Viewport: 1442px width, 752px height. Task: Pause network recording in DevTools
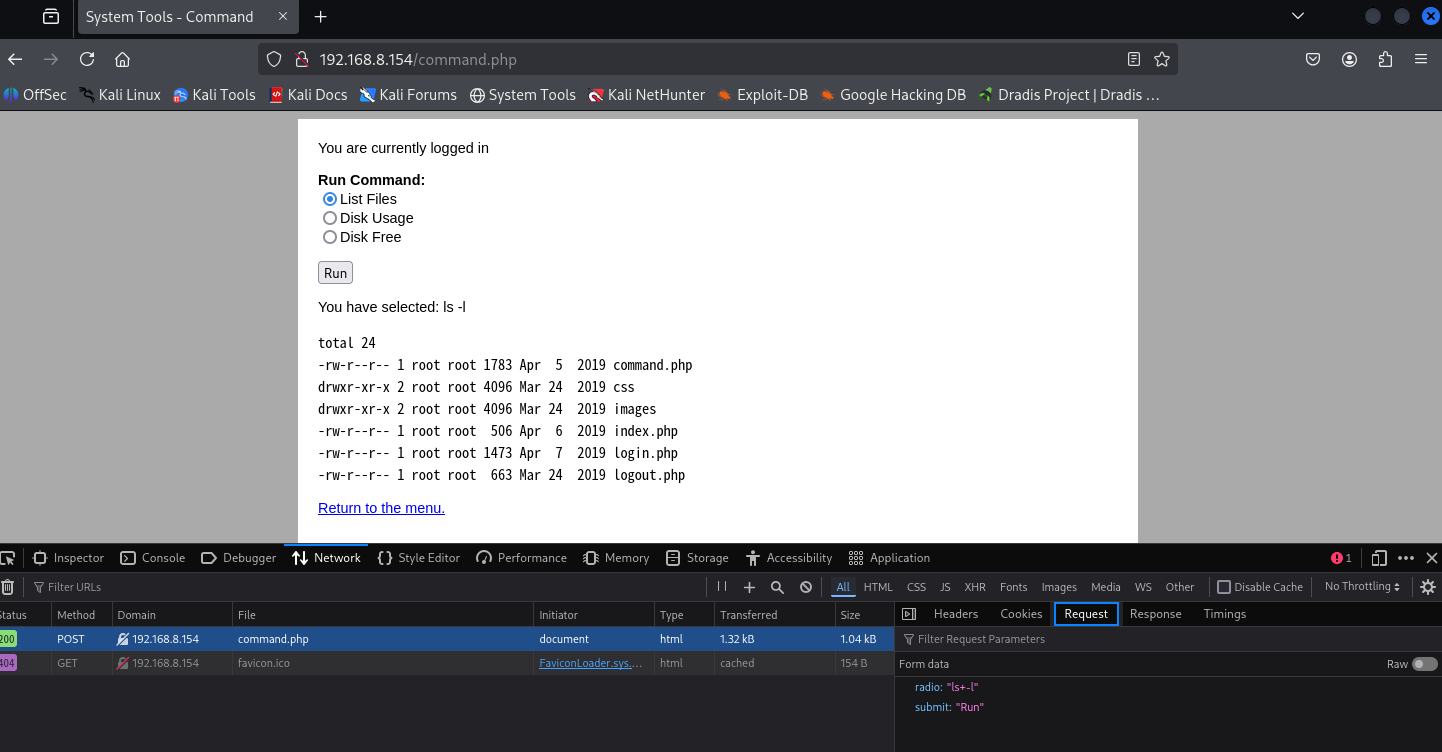pos(721,587)
